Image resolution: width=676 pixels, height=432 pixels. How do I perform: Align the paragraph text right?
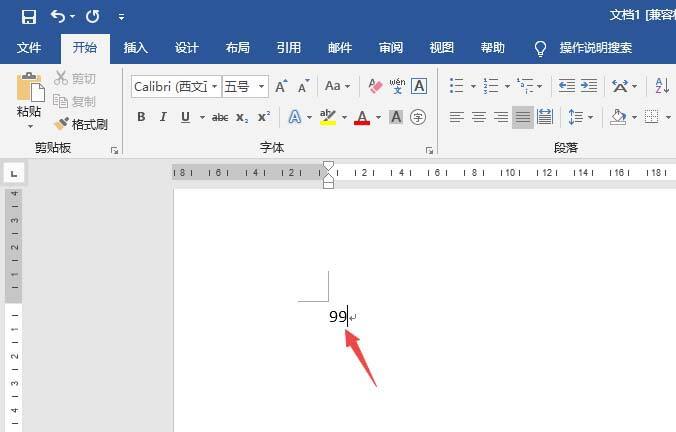501,117
